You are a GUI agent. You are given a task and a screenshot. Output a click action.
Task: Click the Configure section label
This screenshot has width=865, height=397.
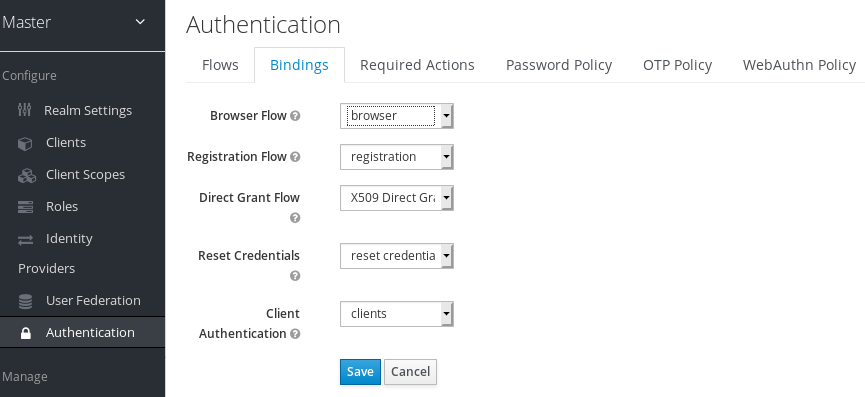point(29,76)
